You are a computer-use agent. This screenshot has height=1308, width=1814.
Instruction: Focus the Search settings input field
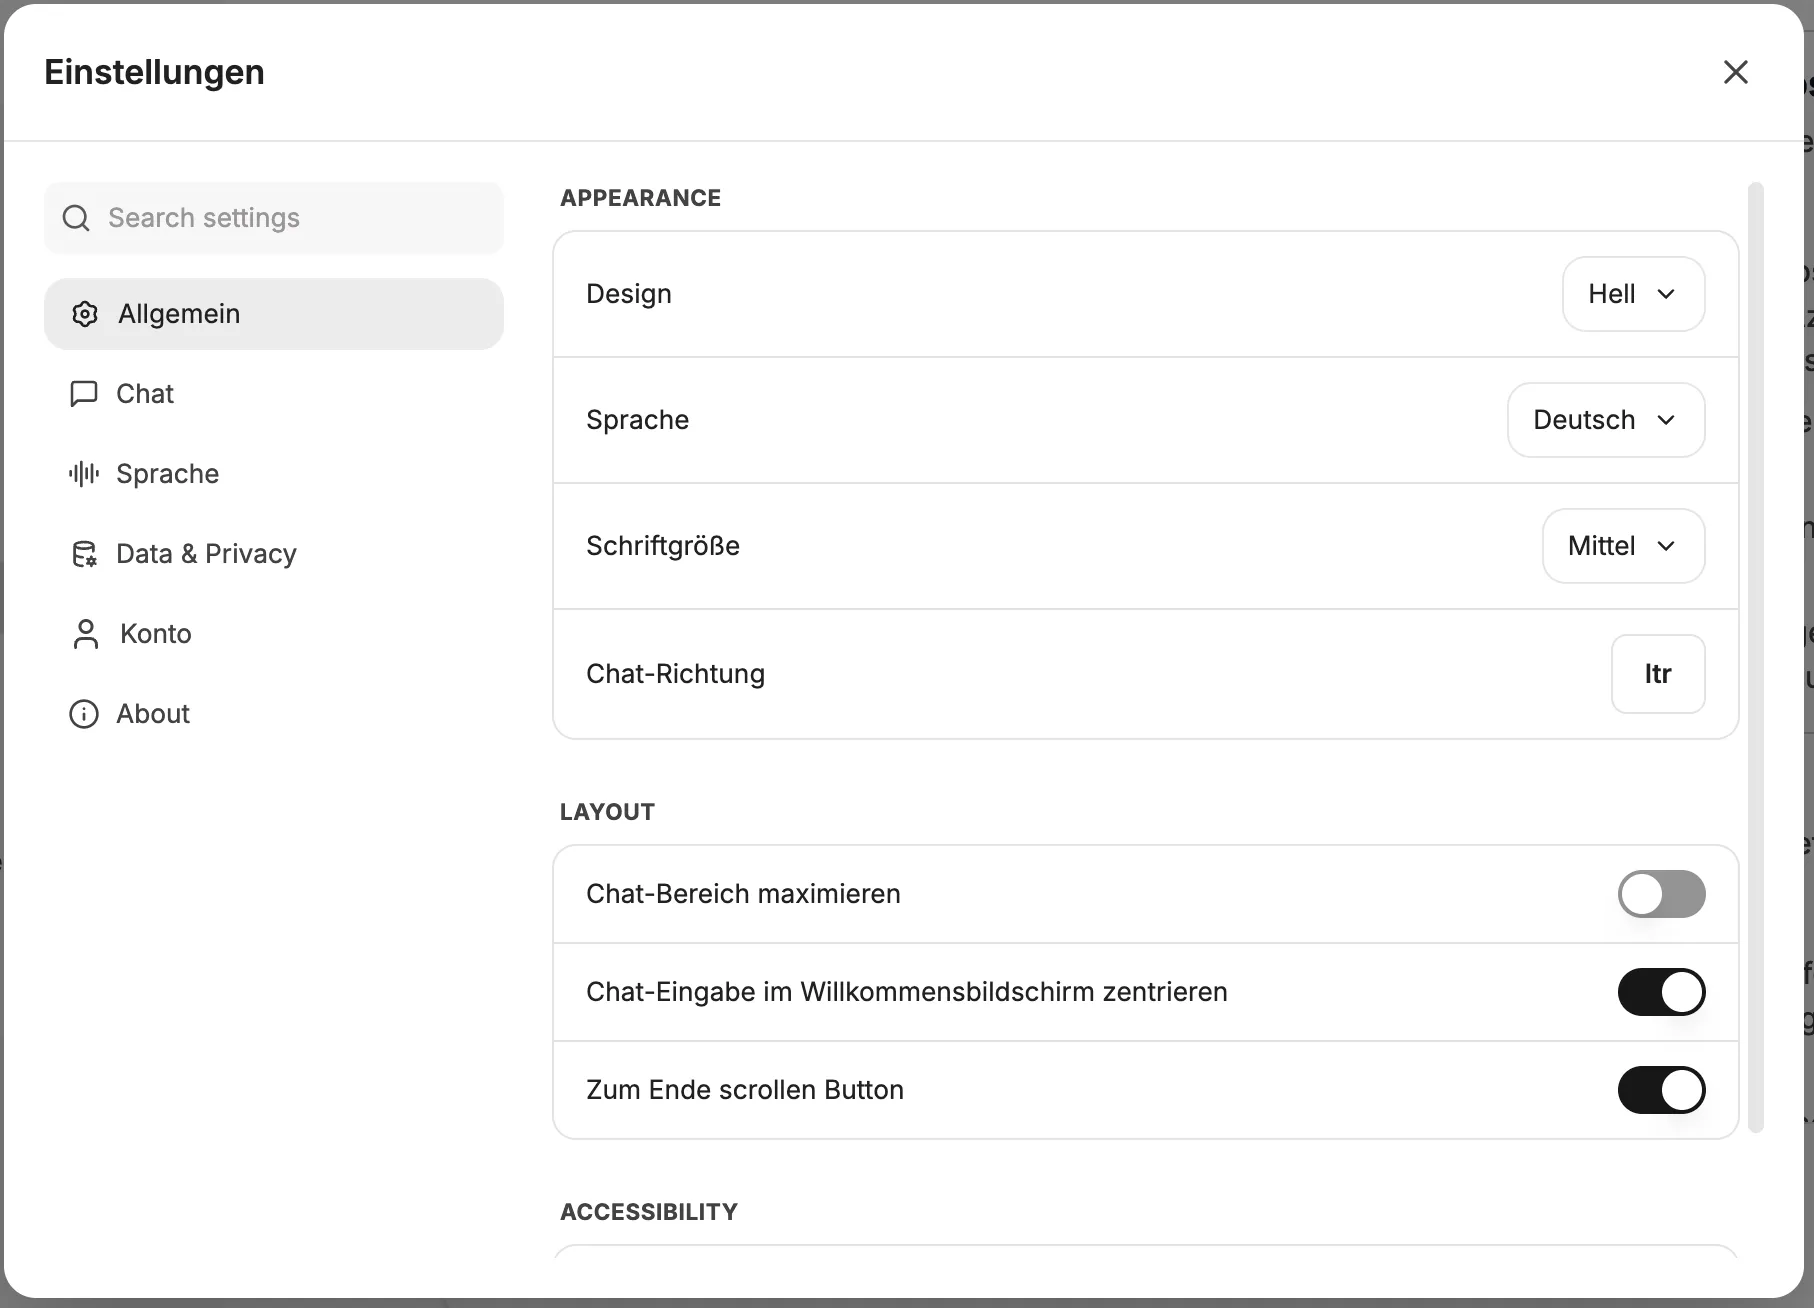pos(274,218)
